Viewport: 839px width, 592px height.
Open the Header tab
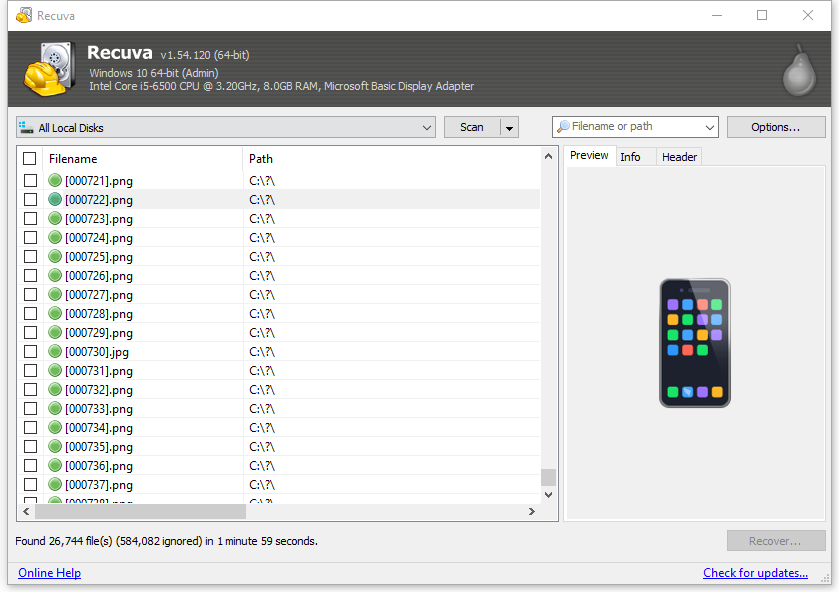tap(679, 157)
